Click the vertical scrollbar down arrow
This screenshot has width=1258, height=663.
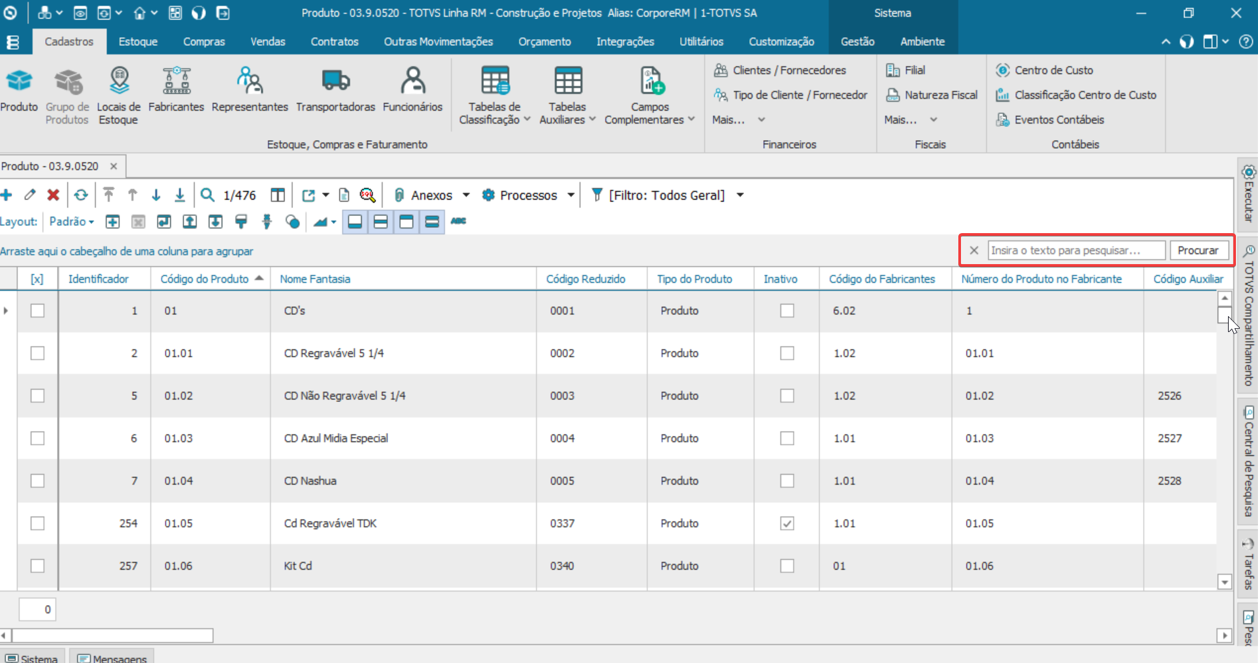coord(1225,582)
